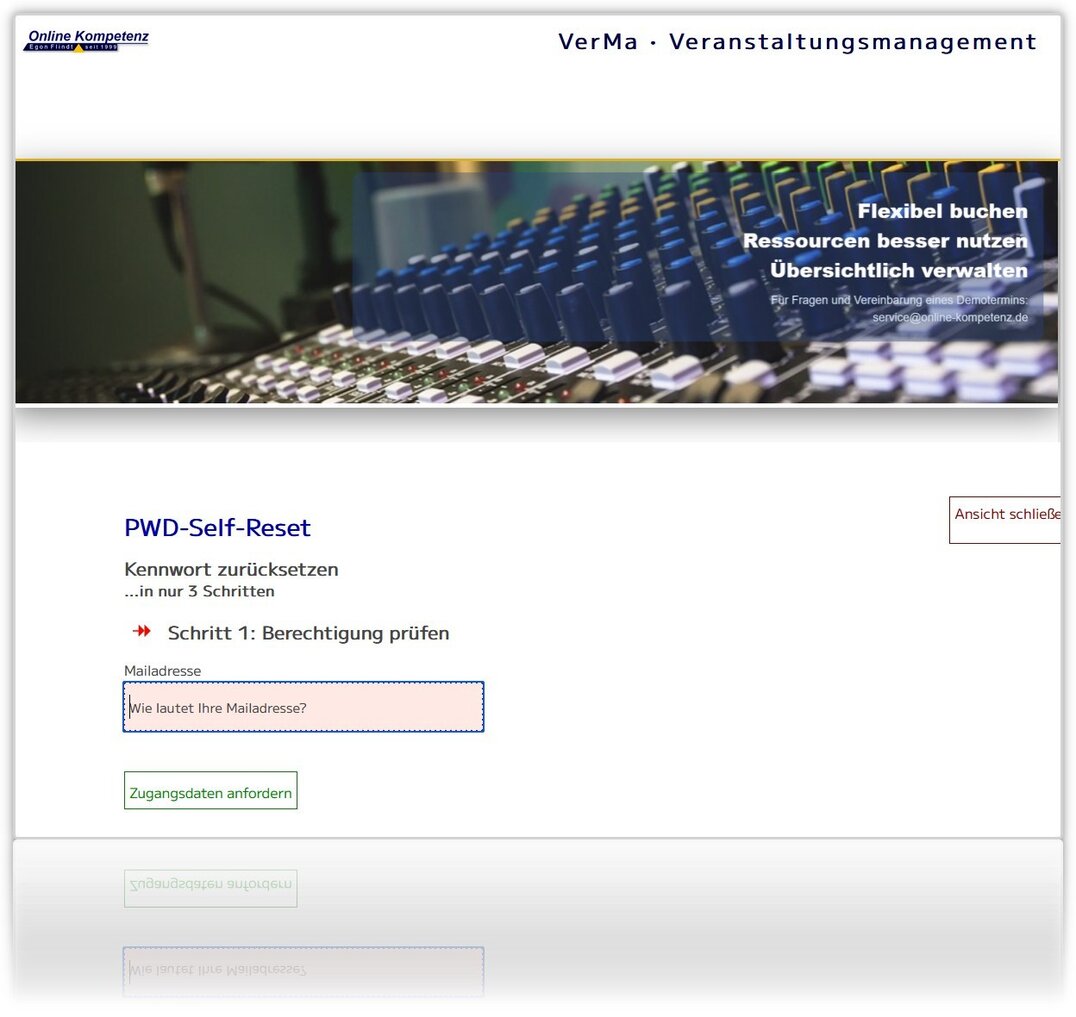Viewport: 1076px width, 1017px height.
Task: Focus the Wie lautet Ihre Mailadresse input
Action: point(303,707)
